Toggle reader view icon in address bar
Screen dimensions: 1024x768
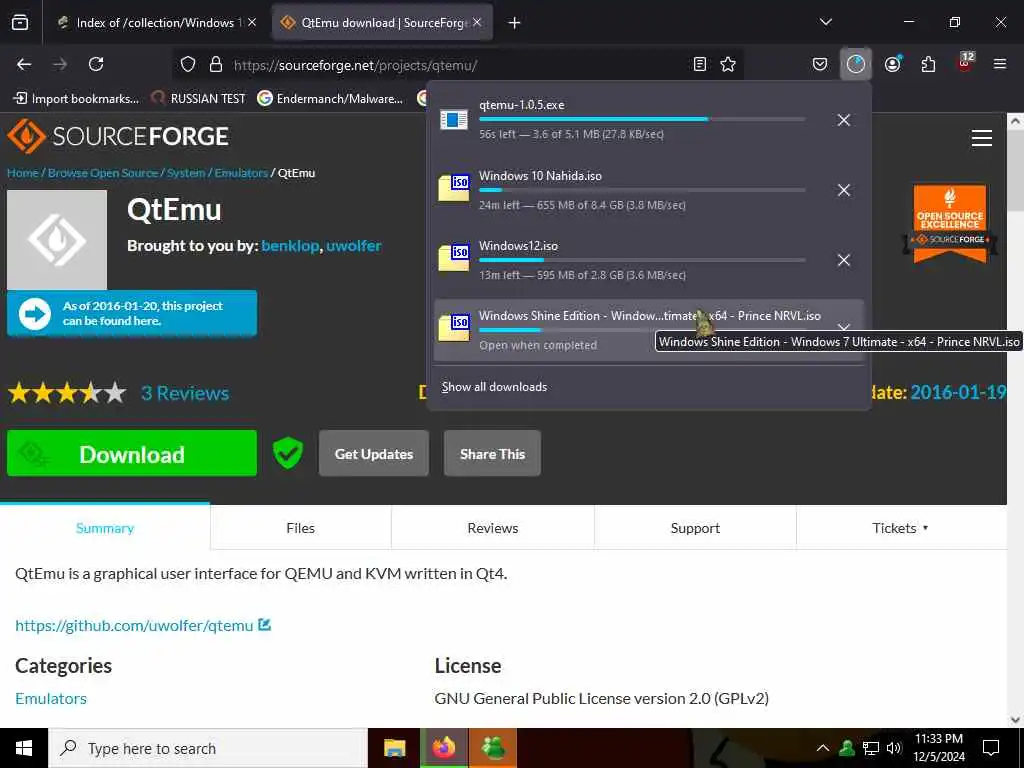click(699, 64)
